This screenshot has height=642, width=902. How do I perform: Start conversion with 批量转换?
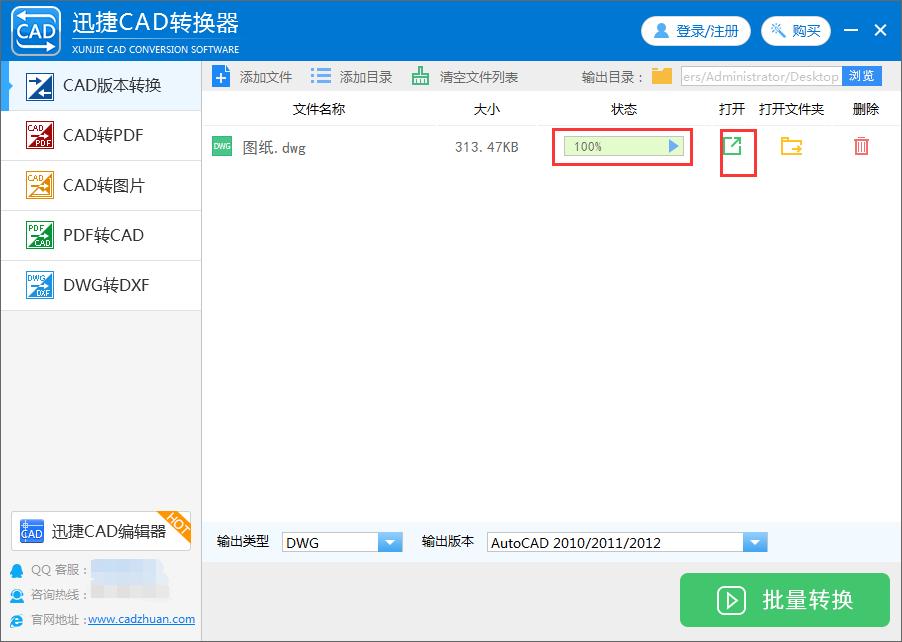click(x=784, y=600)
